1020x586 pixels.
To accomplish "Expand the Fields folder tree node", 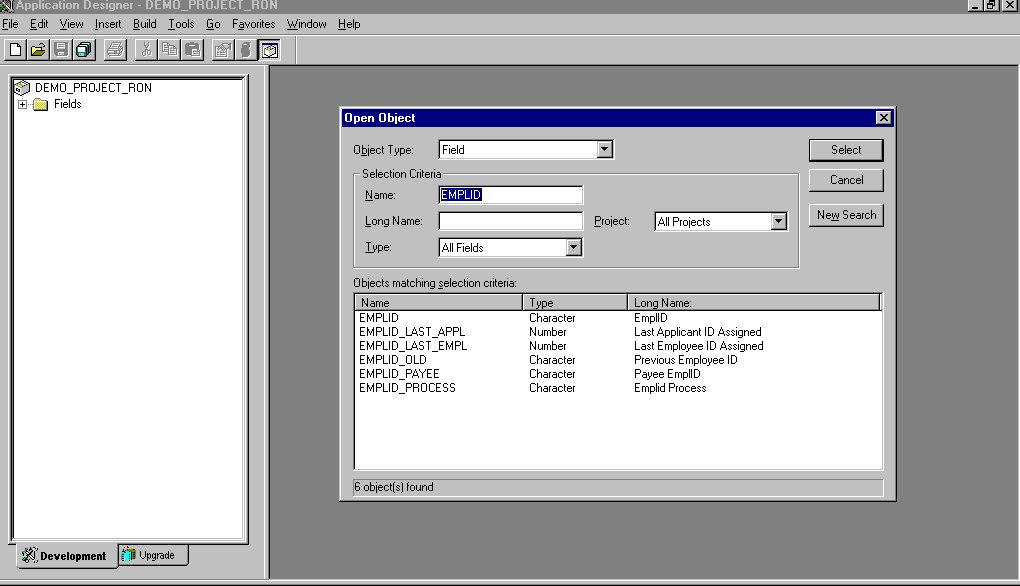I will 23,104.
